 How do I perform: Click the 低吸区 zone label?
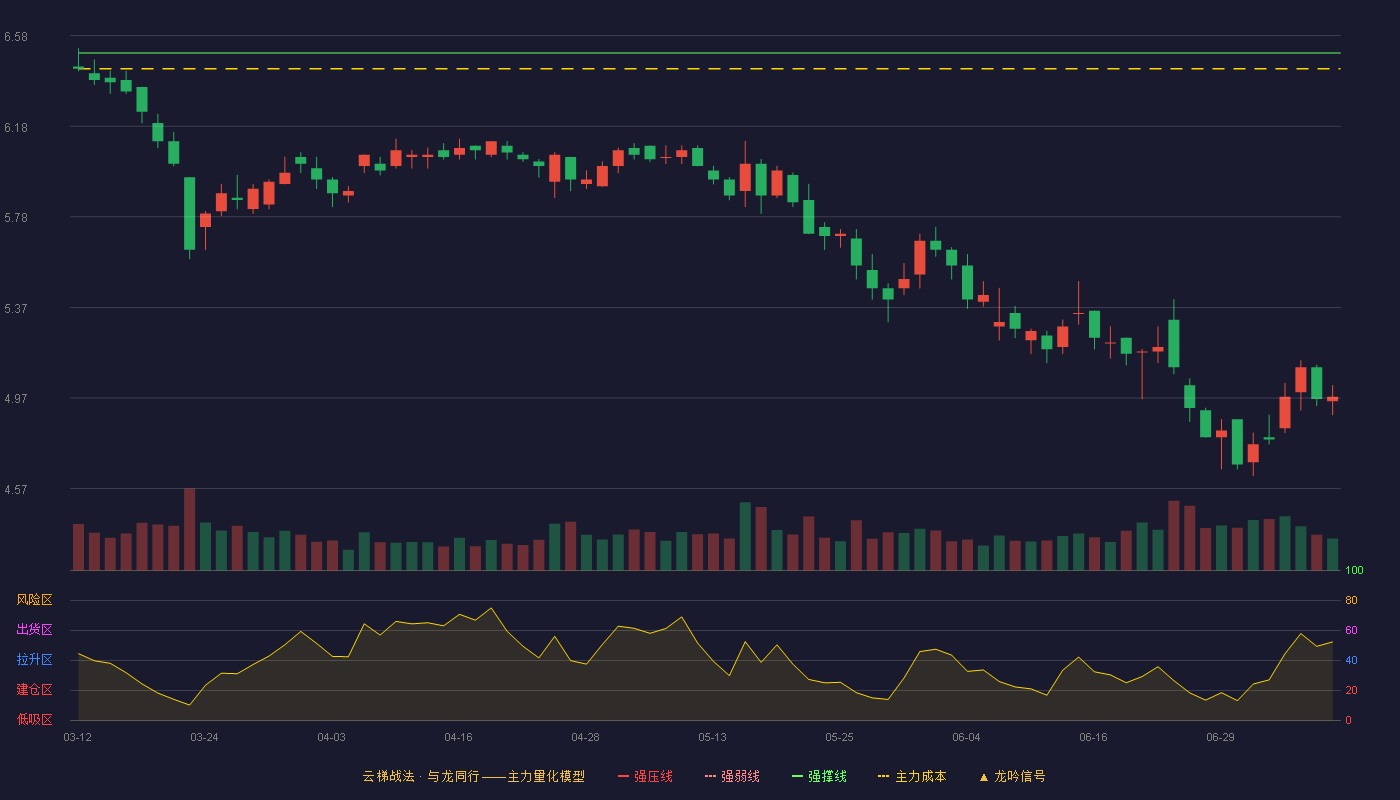pos(34,719)
